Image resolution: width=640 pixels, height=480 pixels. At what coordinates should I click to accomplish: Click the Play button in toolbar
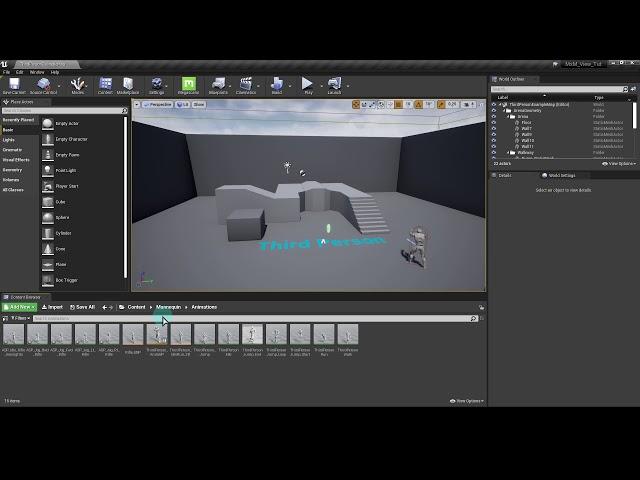tap(308, 86)
